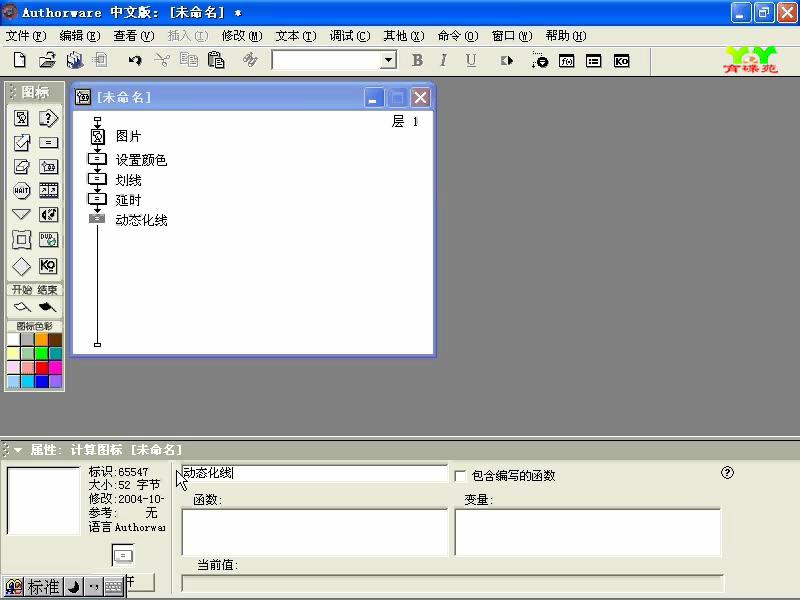Image resolution: width=800 pixels, height=600 pixels.
Task: Open the text style dropdown arrow
Action: pos(389,60)
